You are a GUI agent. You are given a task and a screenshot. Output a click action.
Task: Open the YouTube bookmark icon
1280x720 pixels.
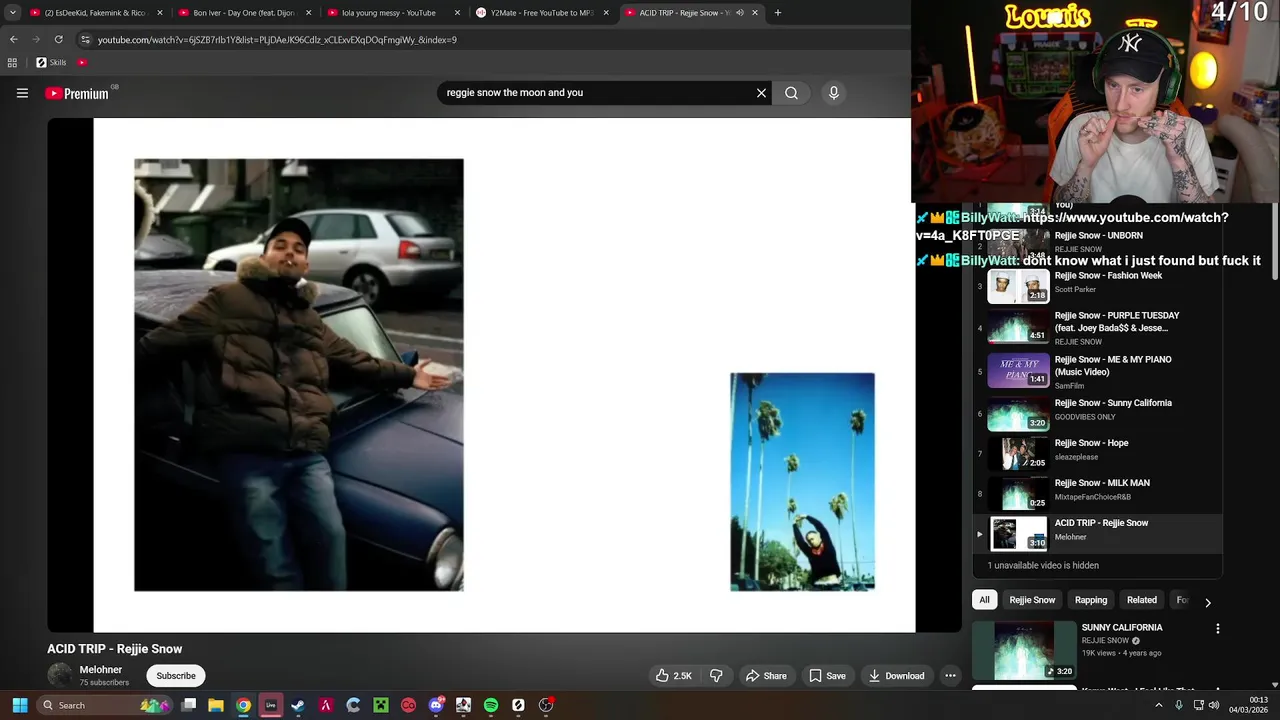coord(82,62)
